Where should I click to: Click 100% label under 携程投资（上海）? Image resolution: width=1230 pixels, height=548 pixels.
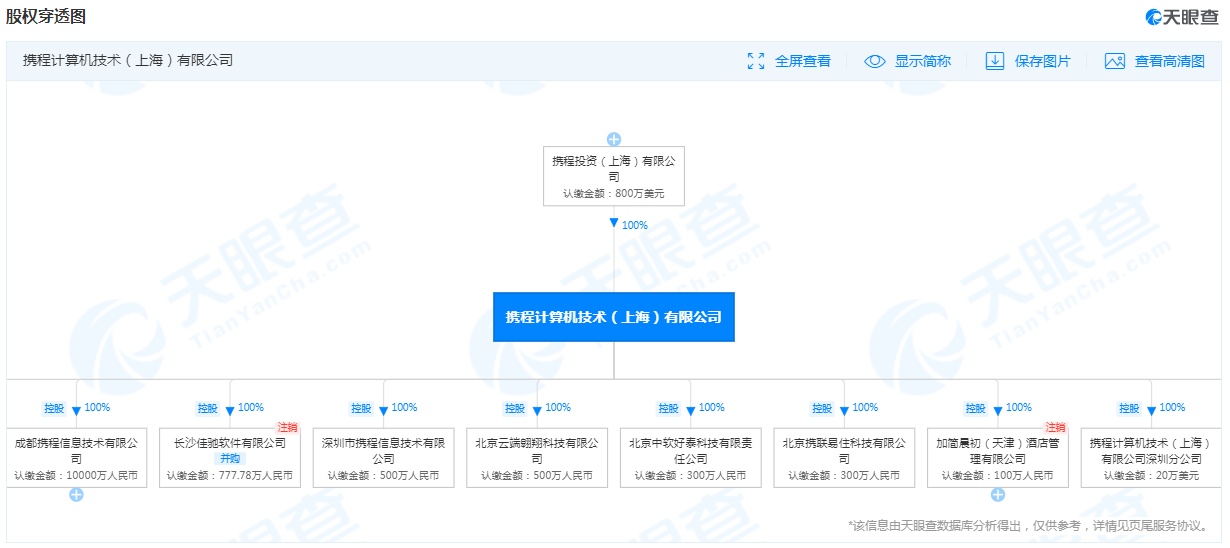[635, 226]
